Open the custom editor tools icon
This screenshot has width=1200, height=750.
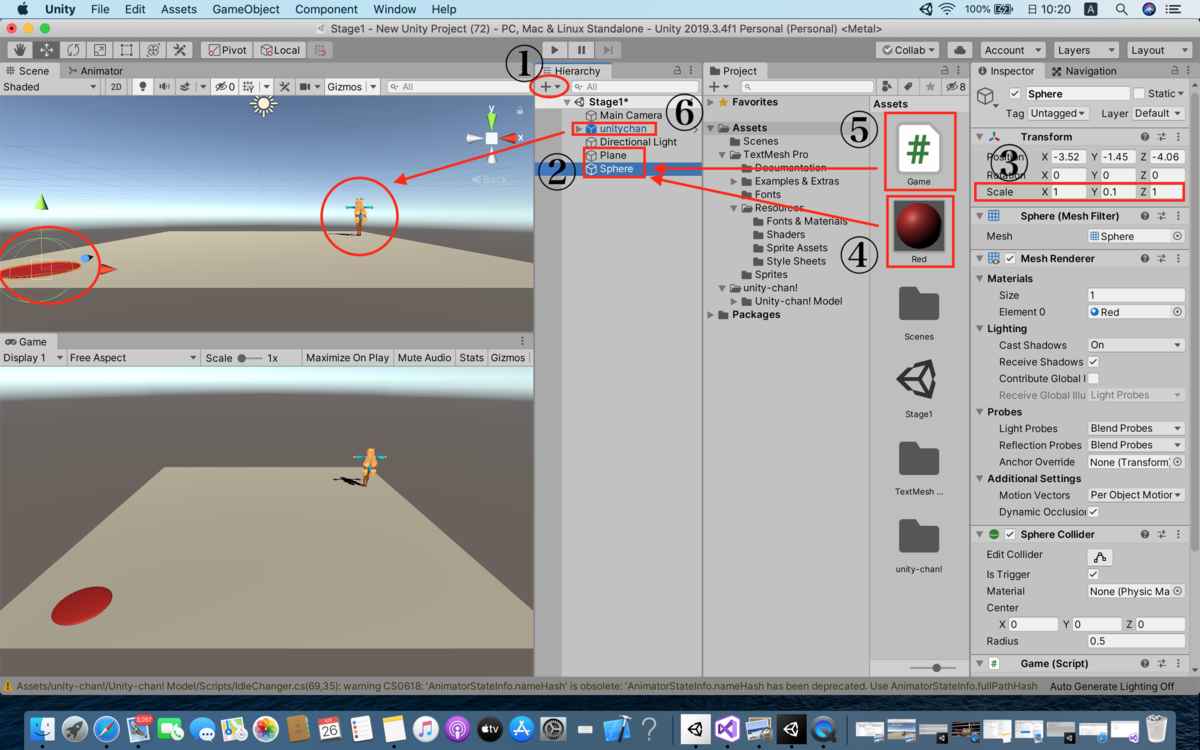[x=180, y=50]
